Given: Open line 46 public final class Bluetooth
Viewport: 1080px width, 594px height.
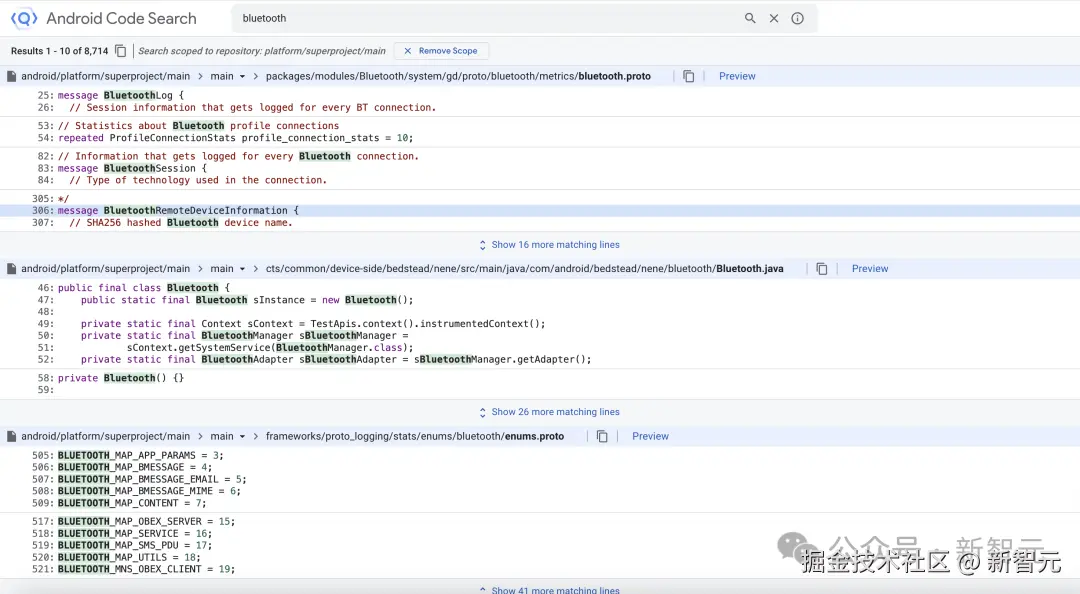Looking at the screenshot, I should point(143,288).
